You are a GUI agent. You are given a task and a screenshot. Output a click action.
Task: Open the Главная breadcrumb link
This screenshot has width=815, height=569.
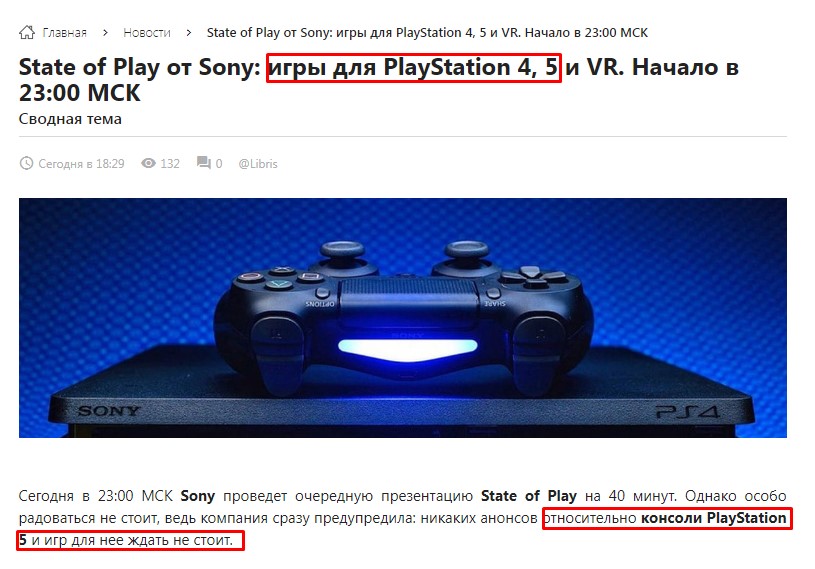point(64,33)
